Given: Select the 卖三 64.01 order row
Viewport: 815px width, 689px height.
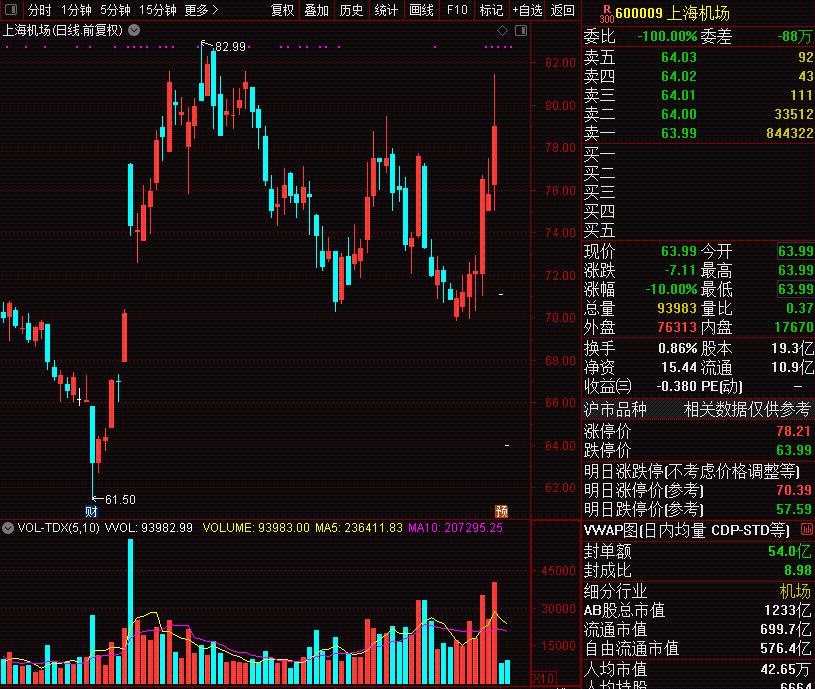Looking at the screenshot, I should coord(698,95).
